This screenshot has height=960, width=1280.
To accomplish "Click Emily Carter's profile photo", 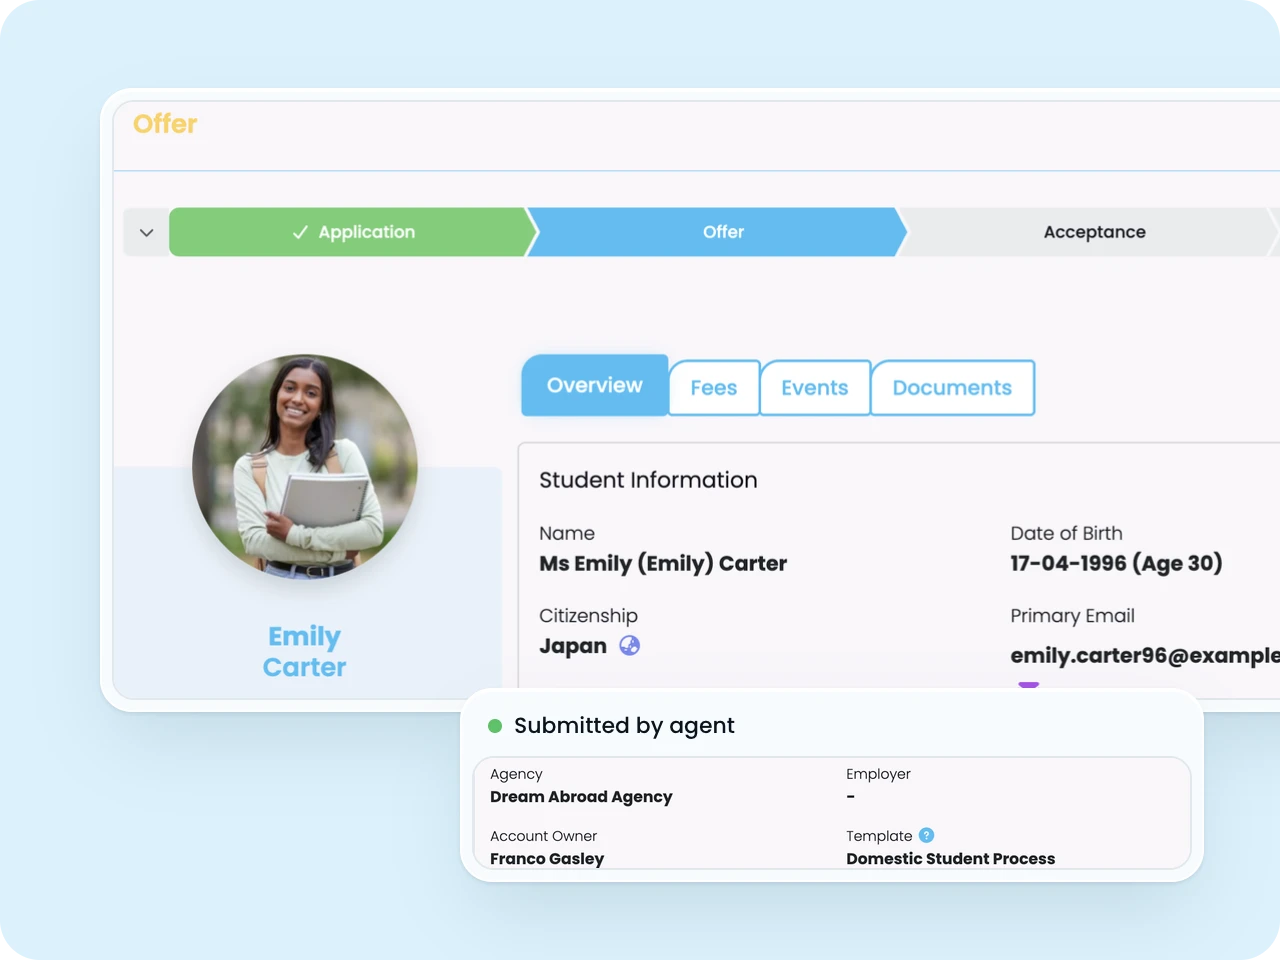I will [305, 467].
